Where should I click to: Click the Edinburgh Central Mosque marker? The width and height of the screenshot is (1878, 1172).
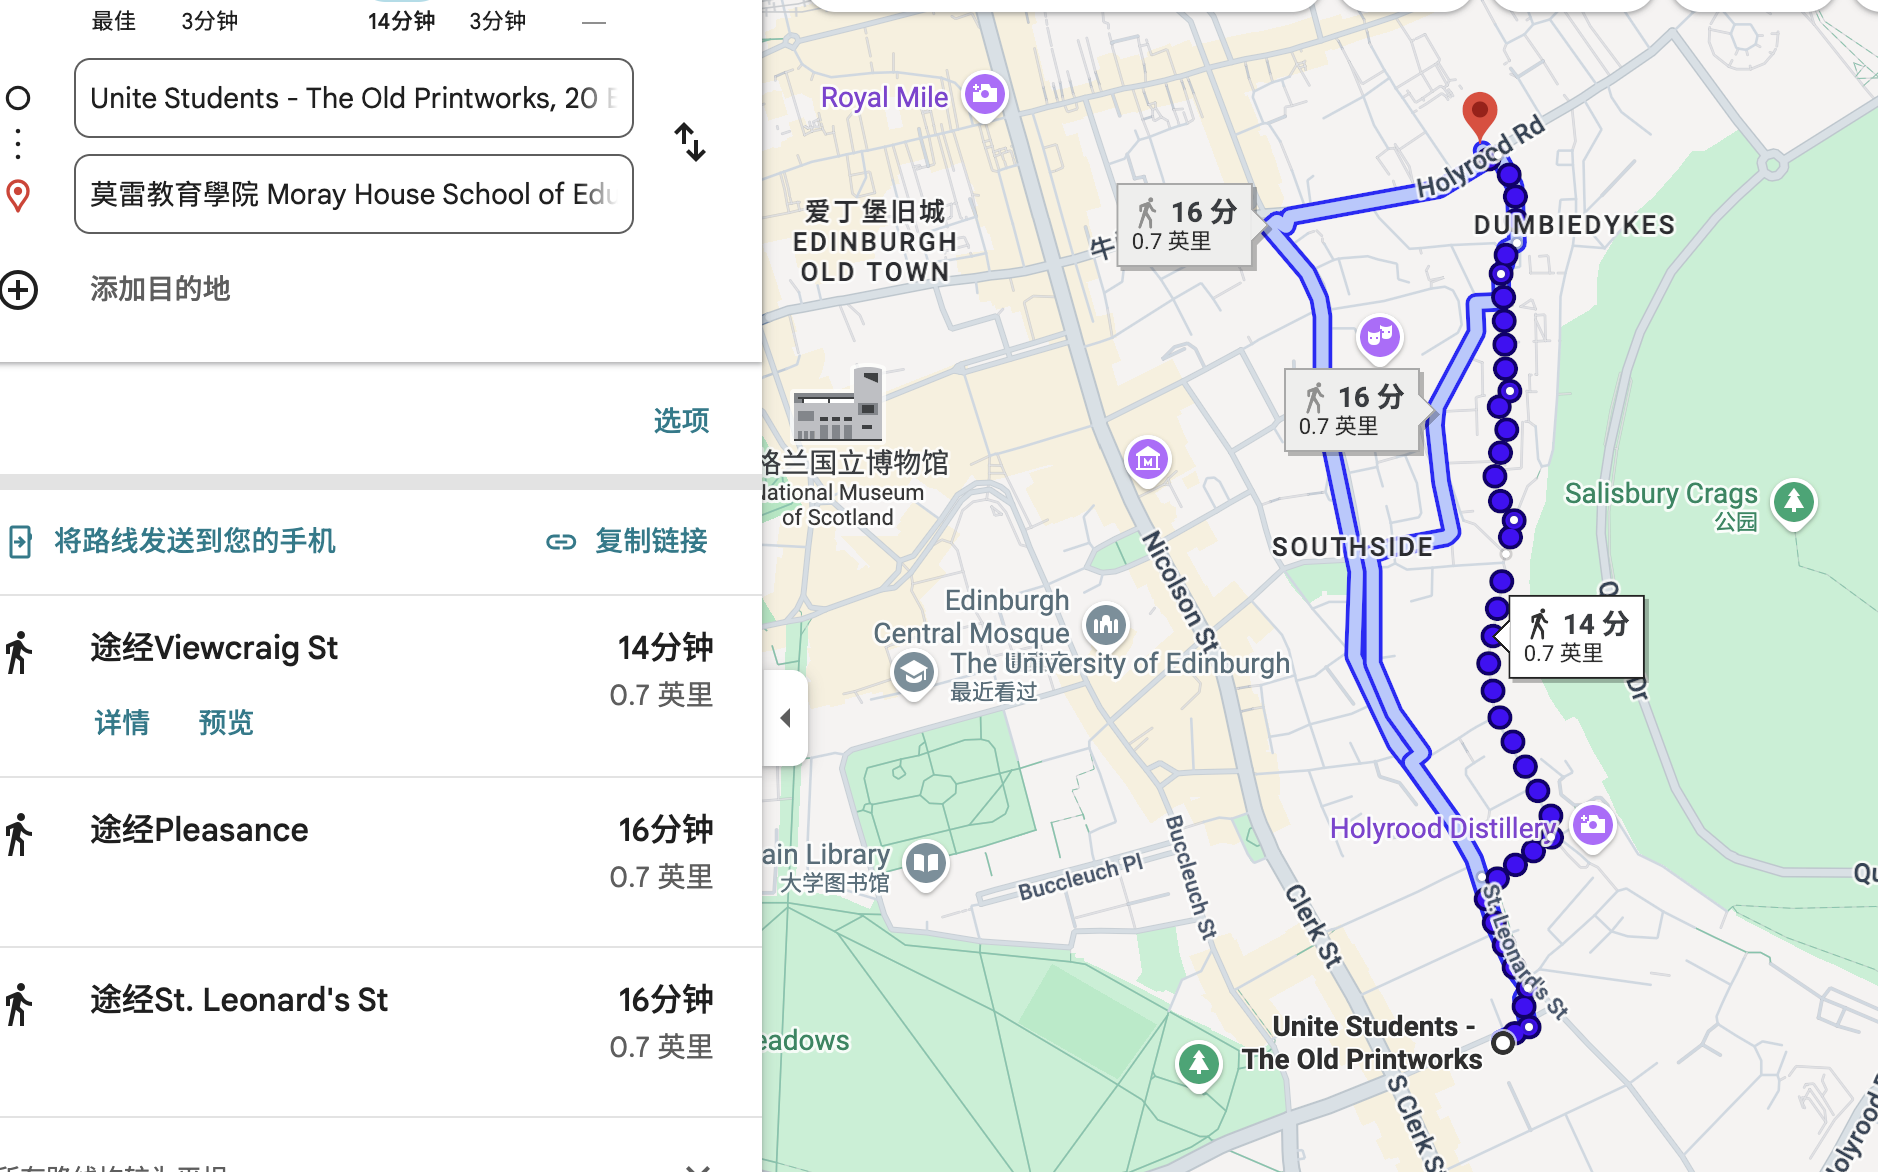(1106, 626)
